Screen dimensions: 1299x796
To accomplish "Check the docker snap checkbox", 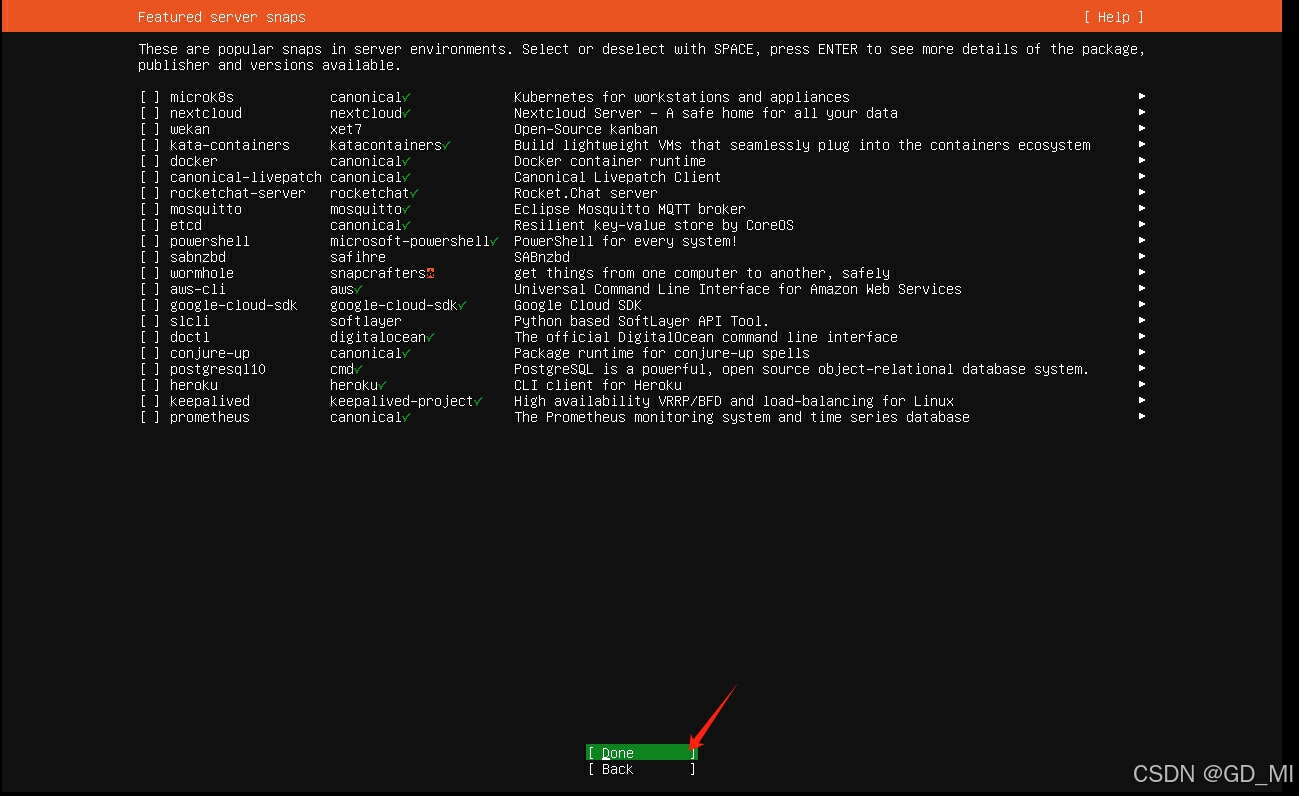I will [149, 161].
